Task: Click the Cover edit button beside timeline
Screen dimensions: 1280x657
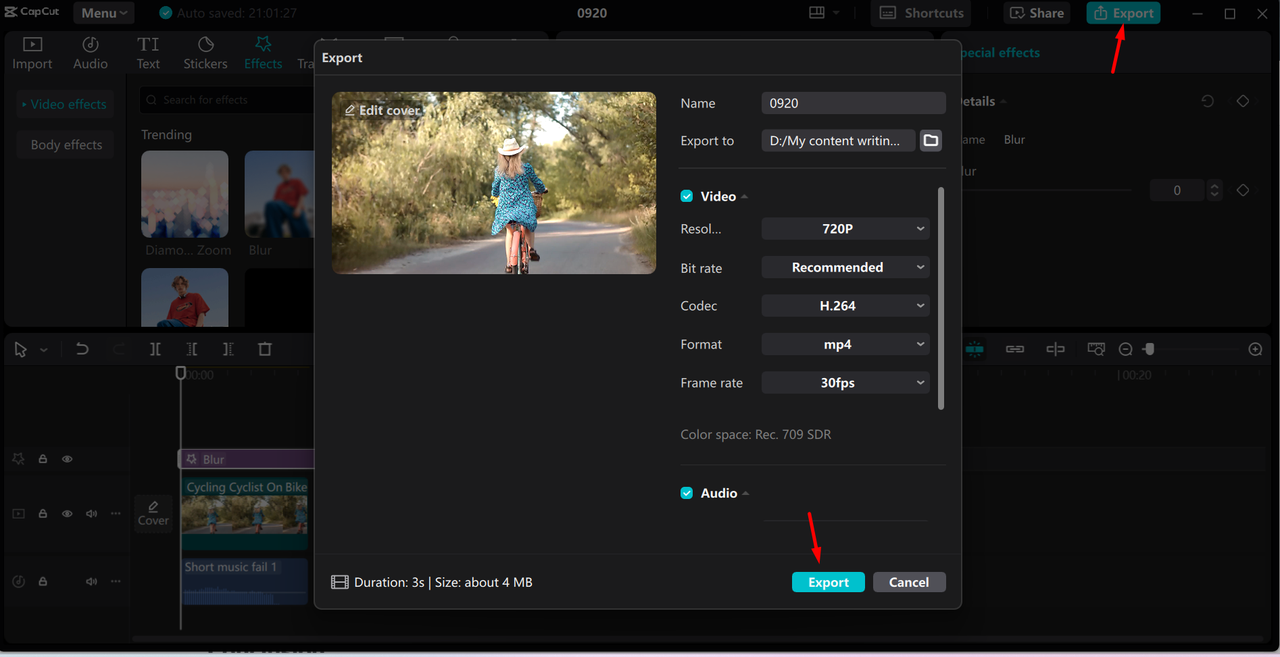Action: (x=153, y=514)
